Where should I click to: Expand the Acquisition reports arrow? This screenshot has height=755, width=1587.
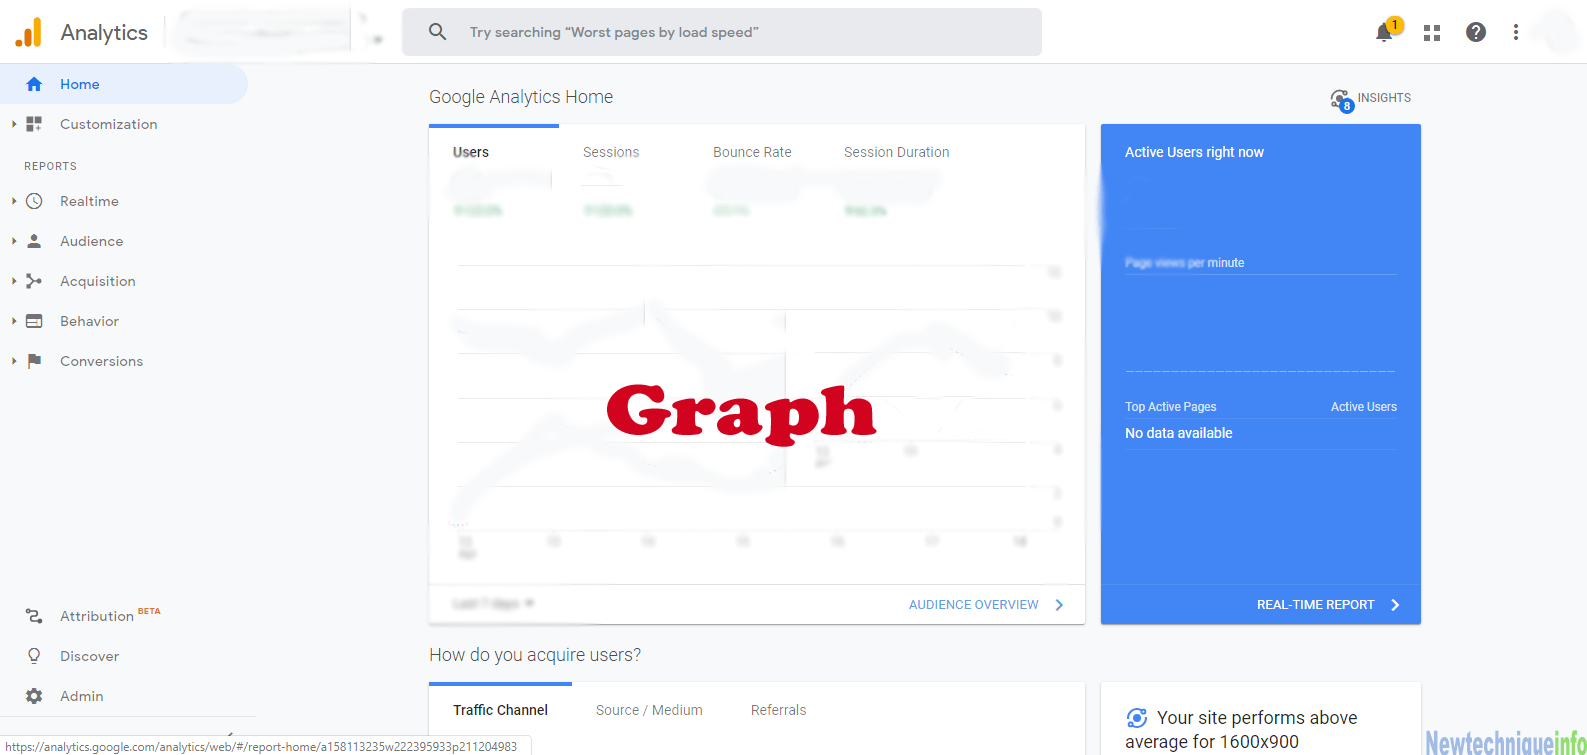click(x=14, y=281)
